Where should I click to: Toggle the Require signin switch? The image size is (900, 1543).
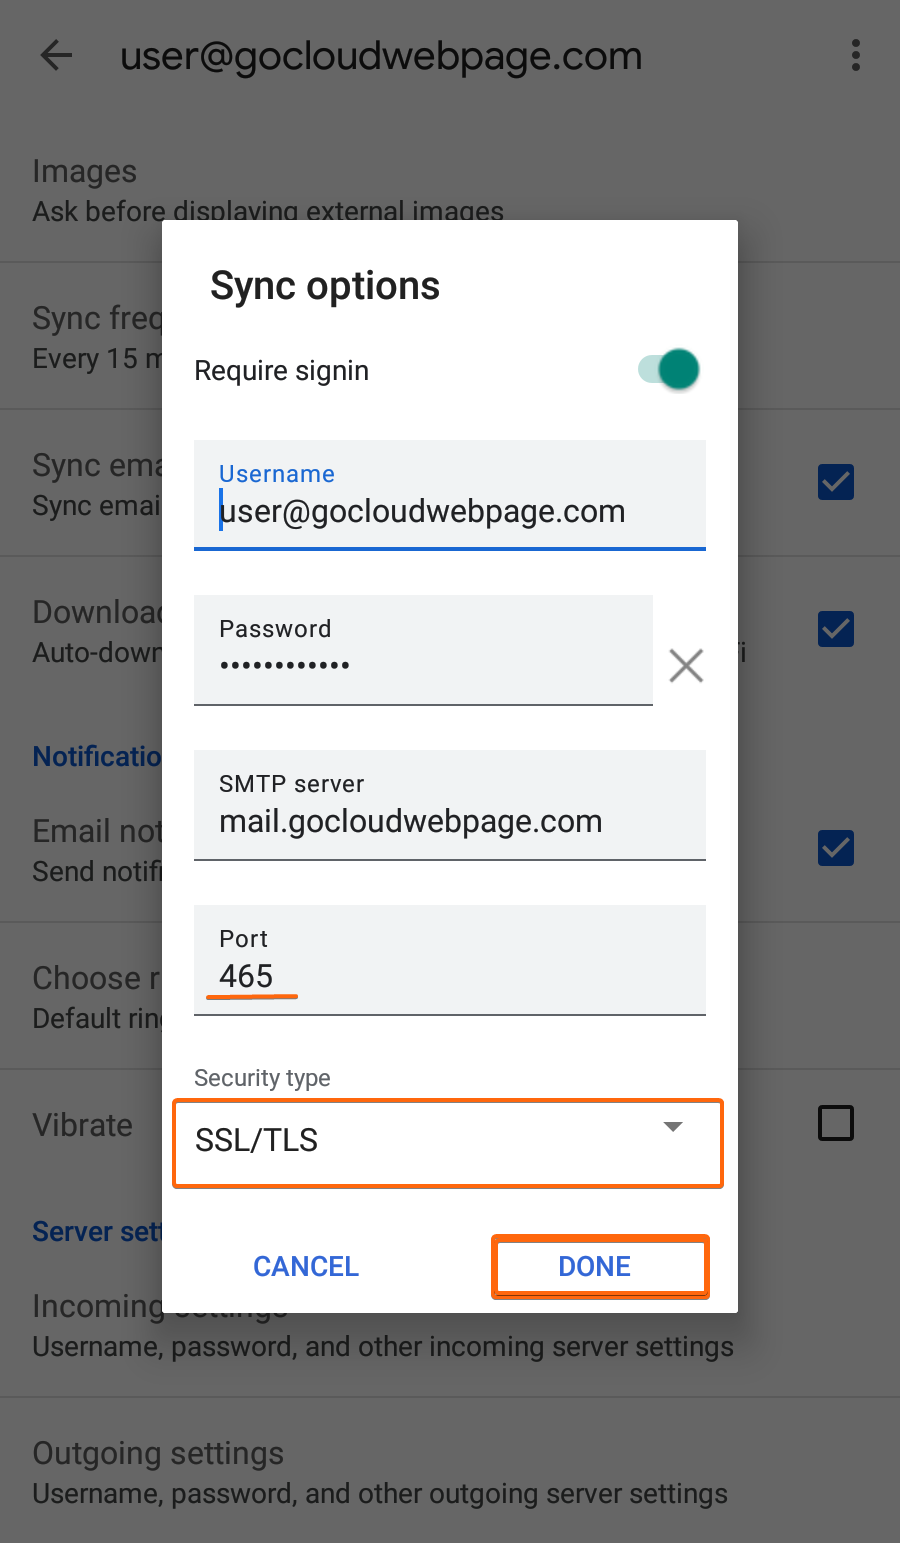(669, 370)
